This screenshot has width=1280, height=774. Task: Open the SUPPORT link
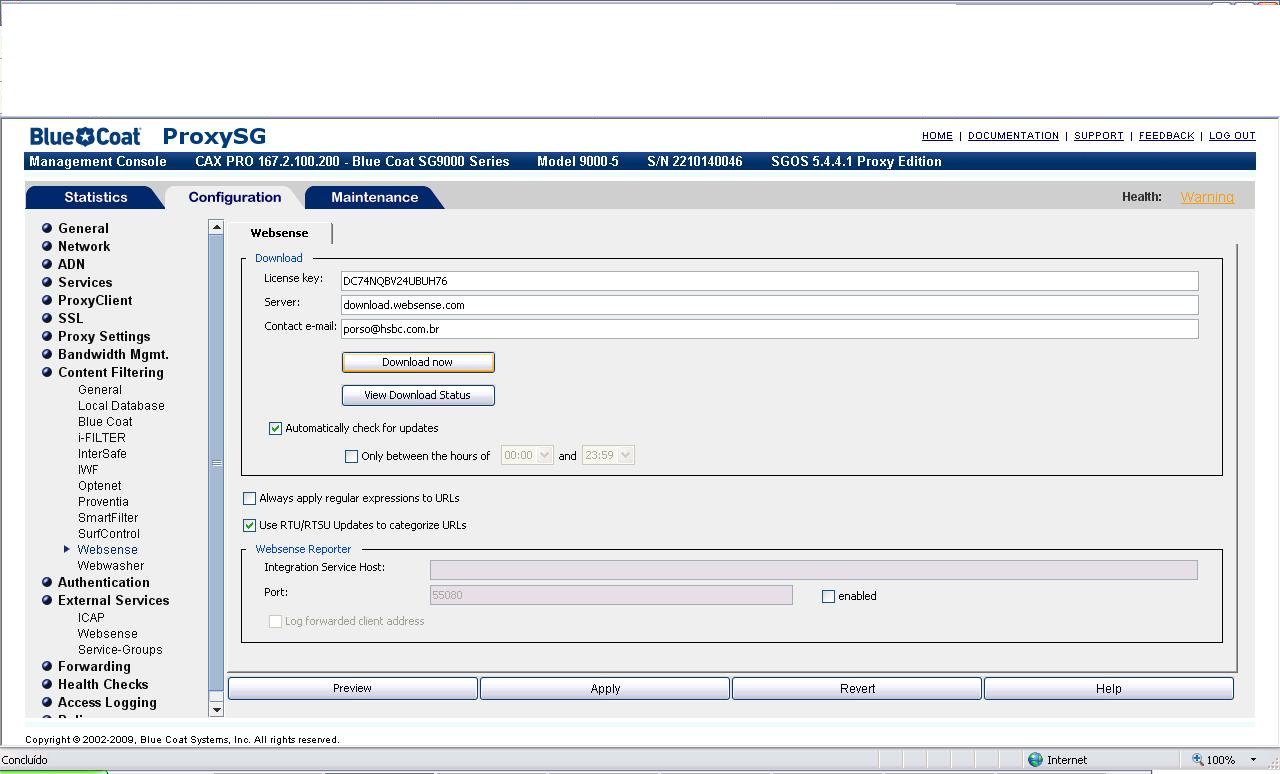click(1099, 136)
